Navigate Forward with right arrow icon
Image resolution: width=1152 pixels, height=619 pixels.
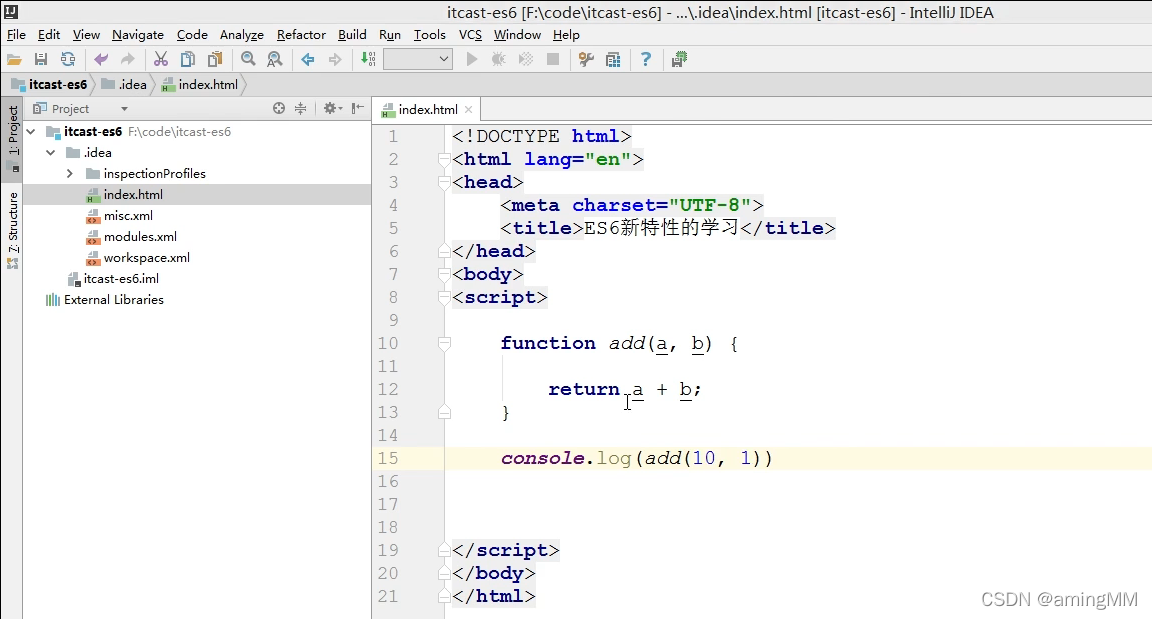tap(335, 59)
